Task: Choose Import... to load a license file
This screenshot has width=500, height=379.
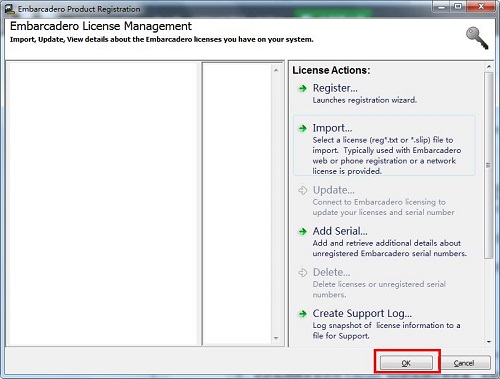Action: [x=332, y=128]
